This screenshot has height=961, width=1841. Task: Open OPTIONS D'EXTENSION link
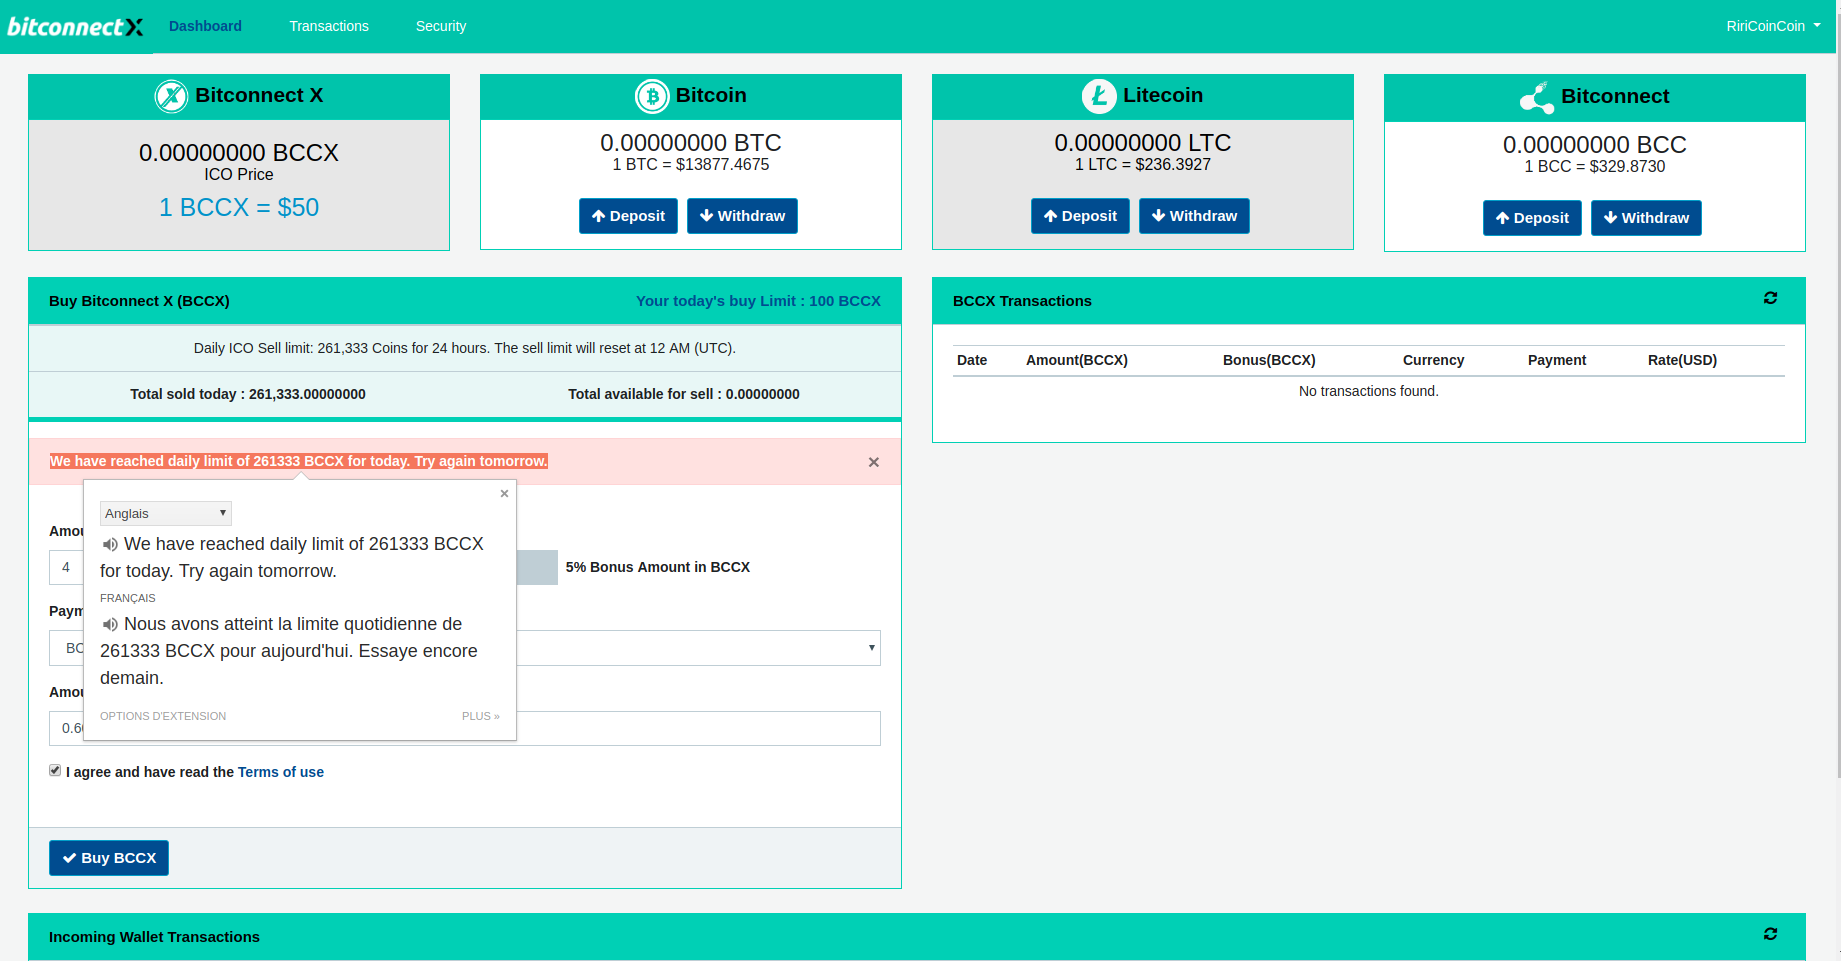163,716
